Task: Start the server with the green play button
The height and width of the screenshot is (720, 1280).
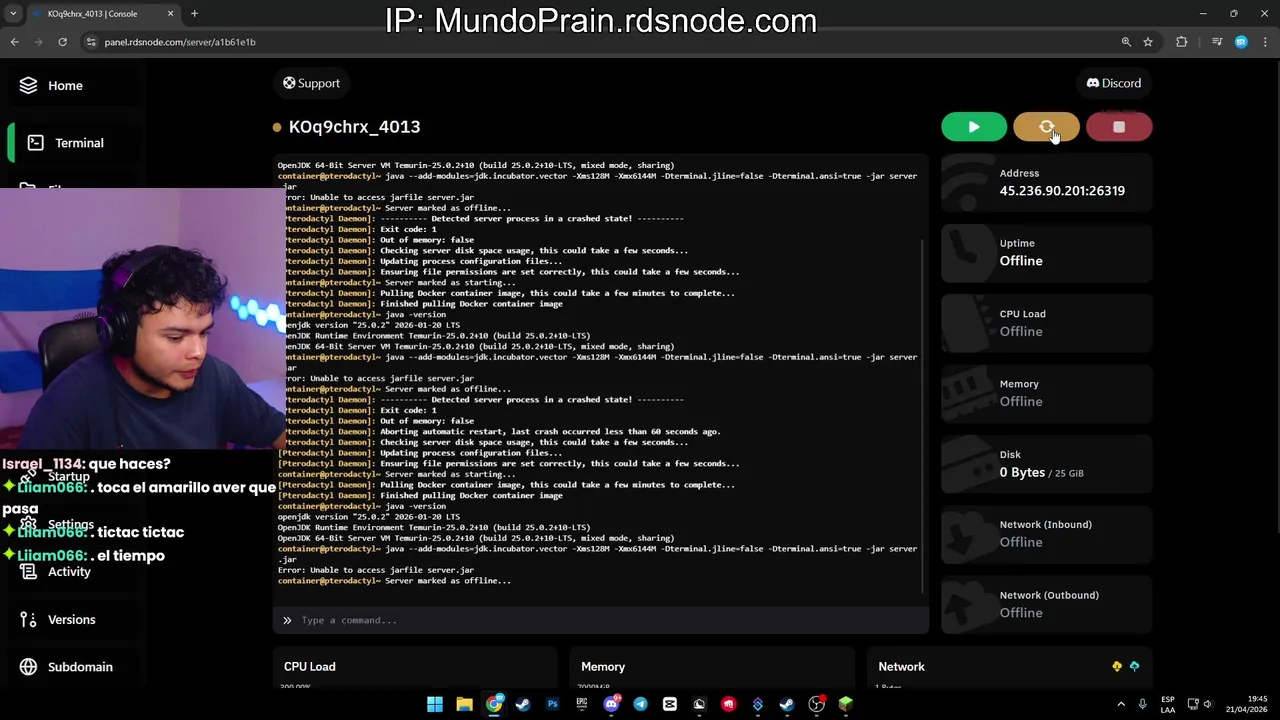Action: (x=974, y=127)
